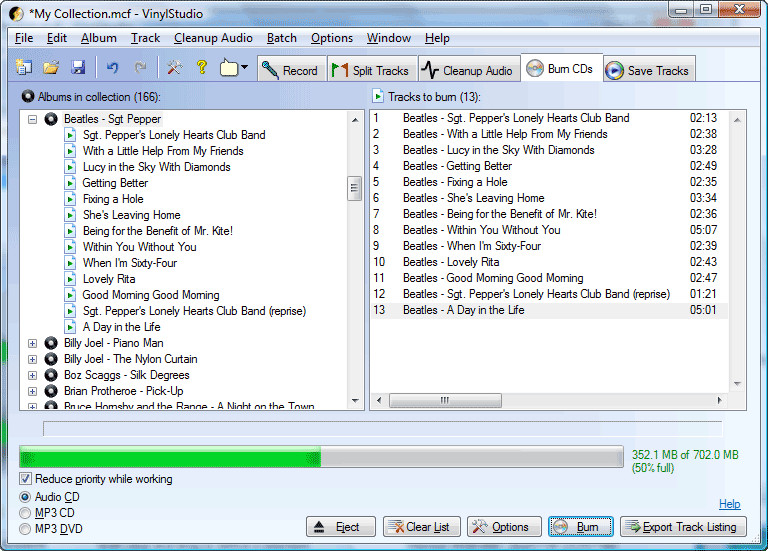Open the Cleanup Audio menu

[213, 38]
